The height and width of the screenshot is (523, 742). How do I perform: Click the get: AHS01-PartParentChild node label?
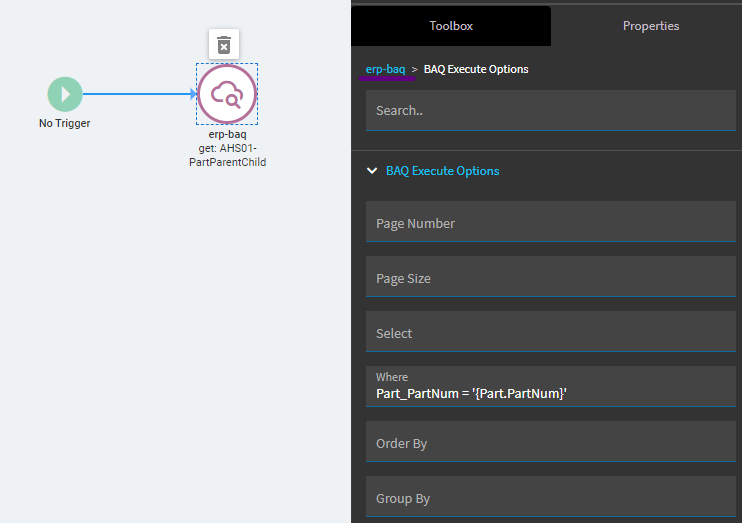coord(227,155)
